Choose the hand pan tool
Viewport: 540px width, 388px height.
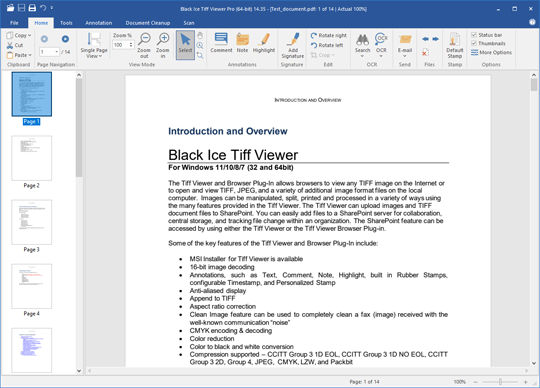point(200,35)
